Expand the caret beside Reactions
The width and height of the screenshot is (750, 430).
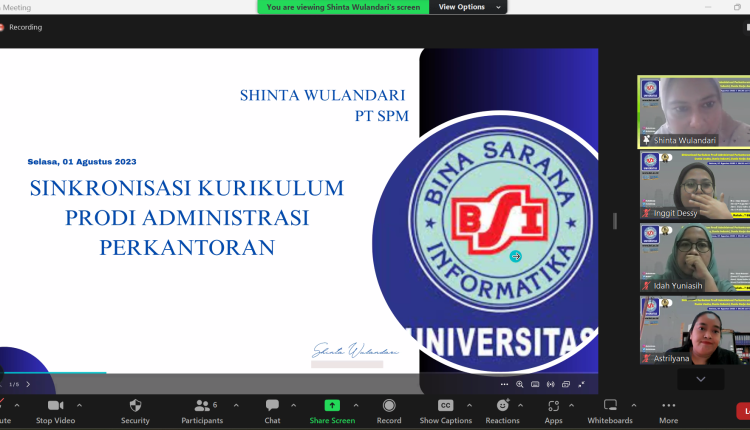[520, 406]
